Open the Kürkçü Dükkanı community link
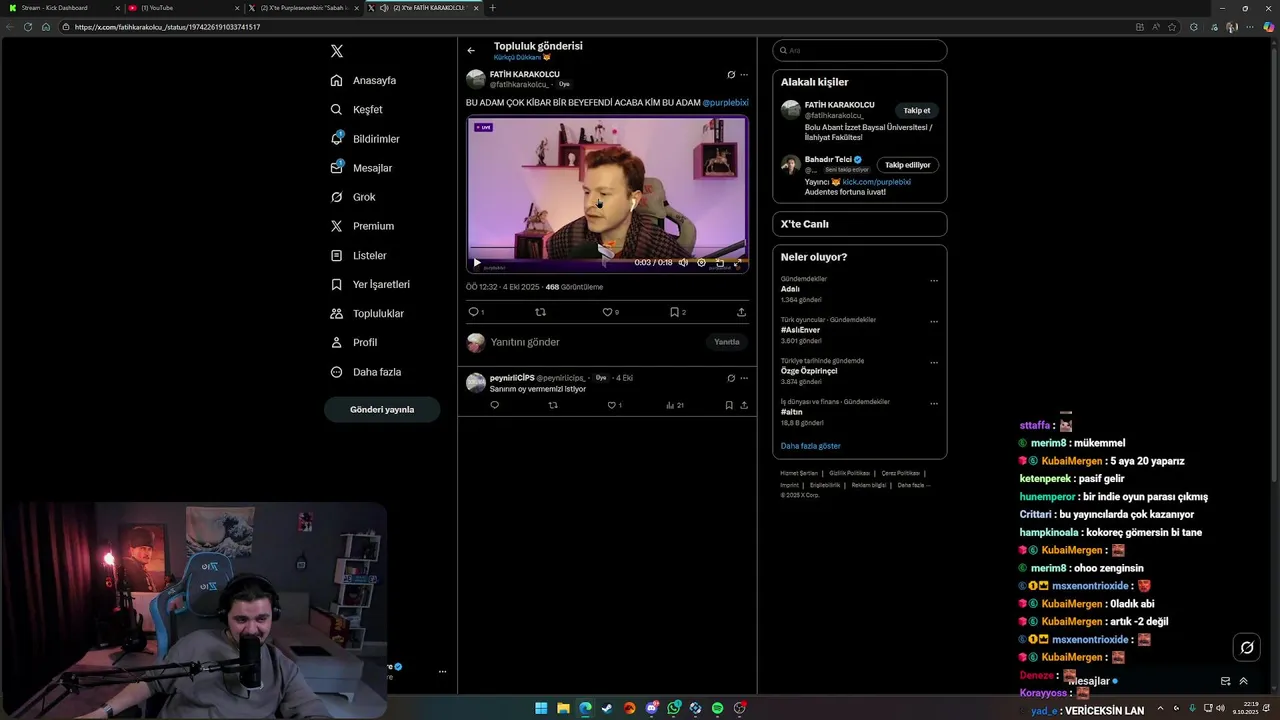This screenshot has height=720, width=1280. tap(522, 58)
